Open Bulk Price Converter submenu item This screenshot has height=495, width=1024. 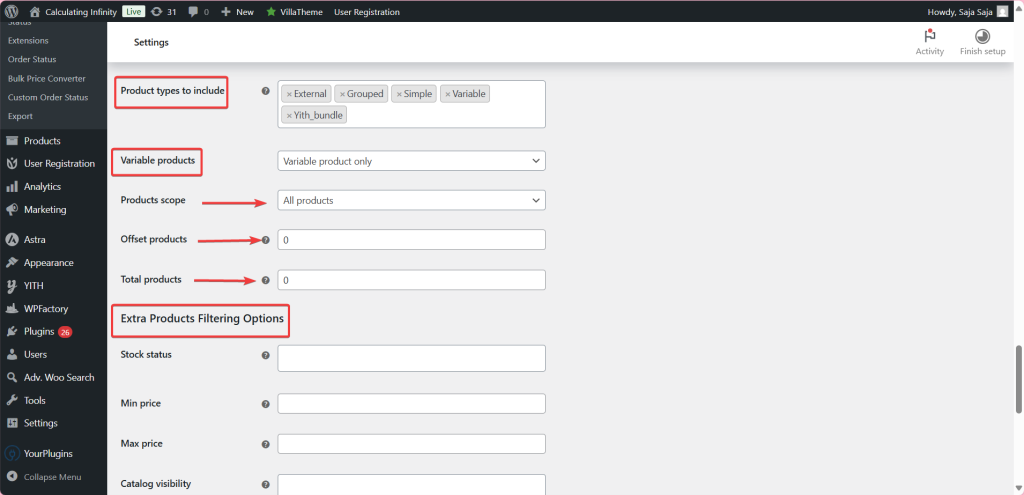click(x=47, y=78)
